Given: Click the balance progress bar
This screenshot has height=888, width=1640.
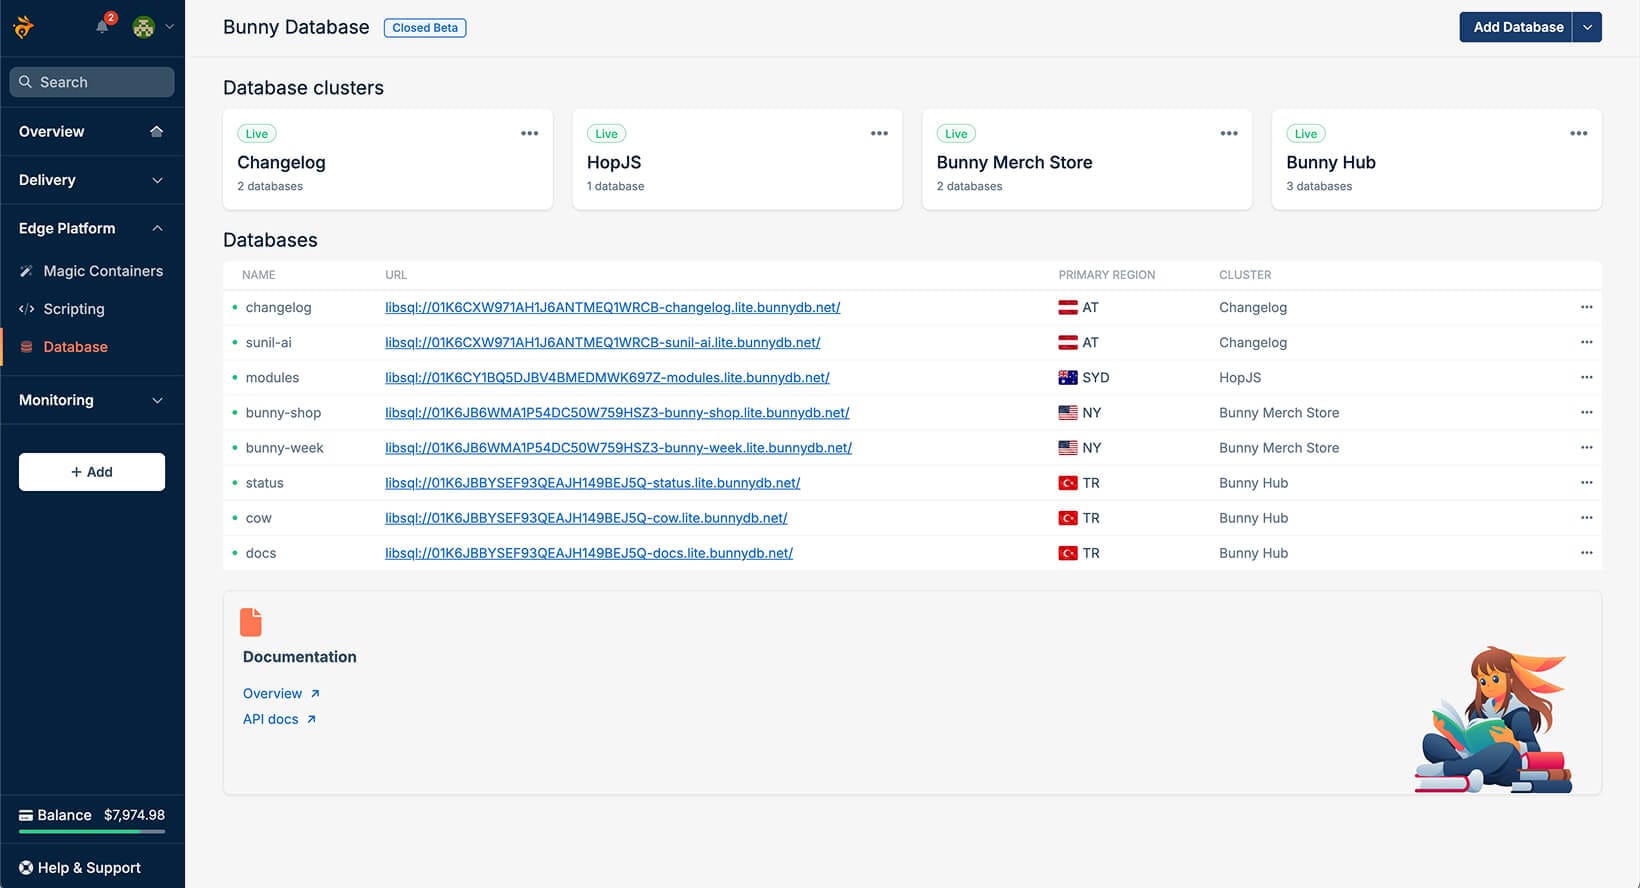Looking at the screenshot, I should click(x=92, y=831).
